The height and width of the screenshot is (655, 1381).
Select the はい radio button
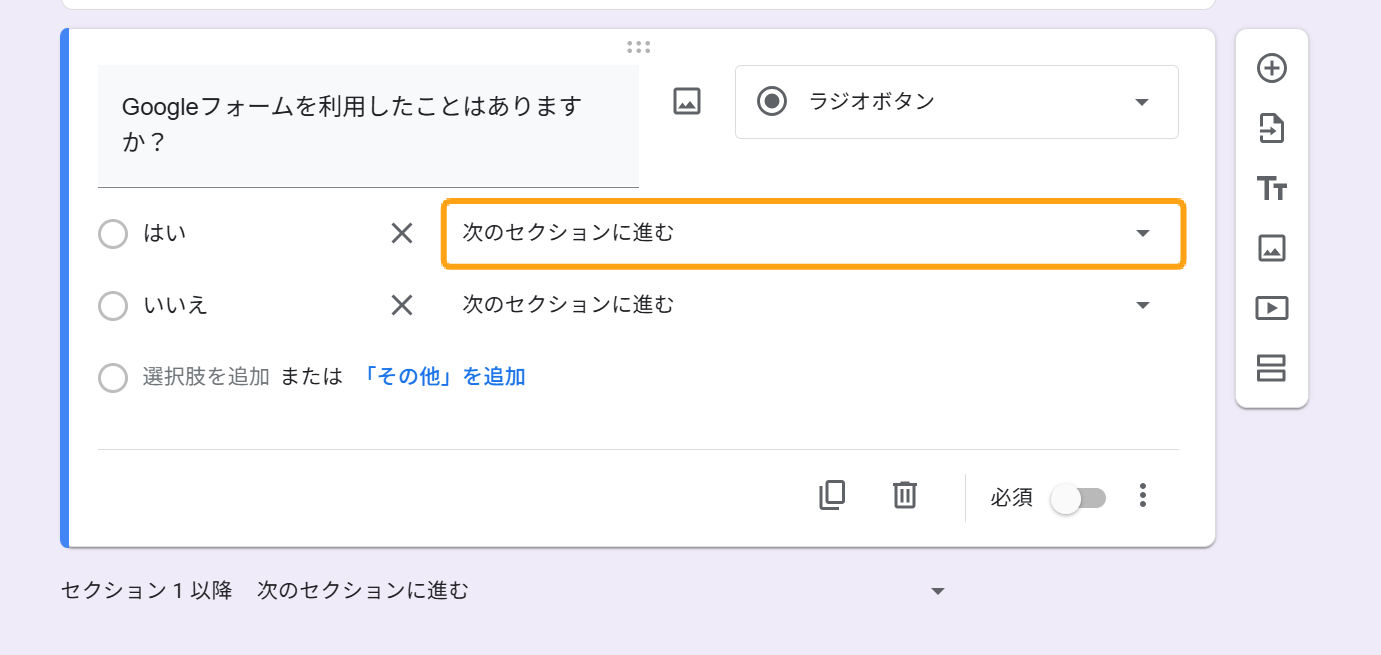coord(113,234)
